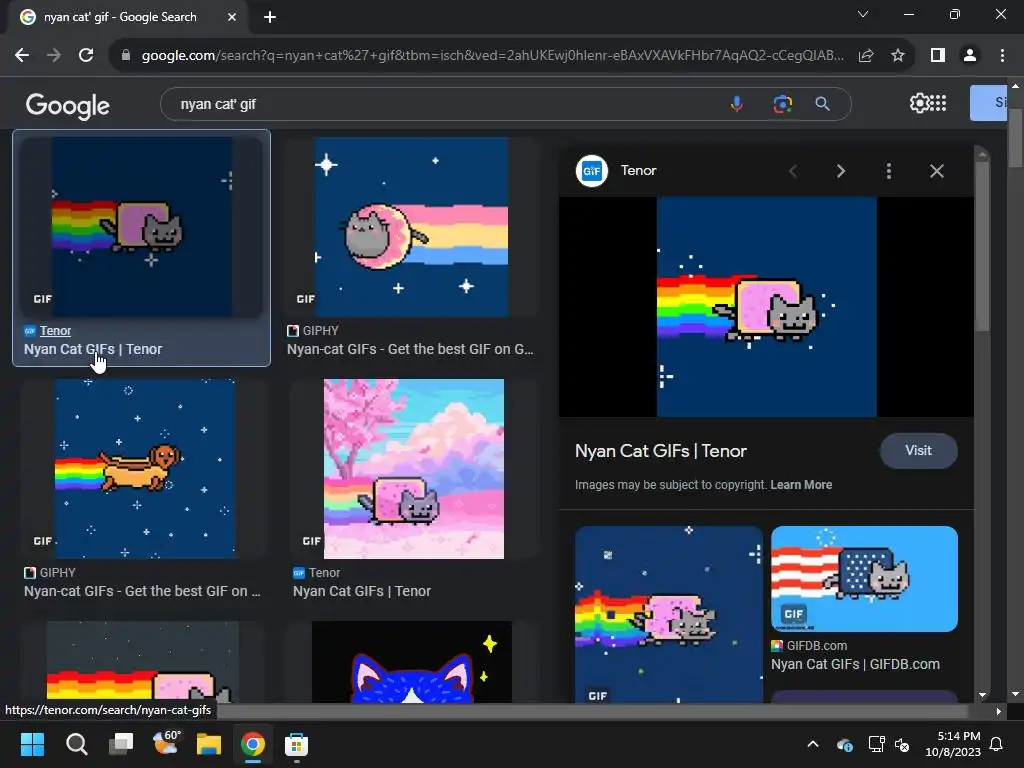This screenshot has height=768, width=1024.
Task: Bookmark this page with the star icon
Action: [898, 56]
